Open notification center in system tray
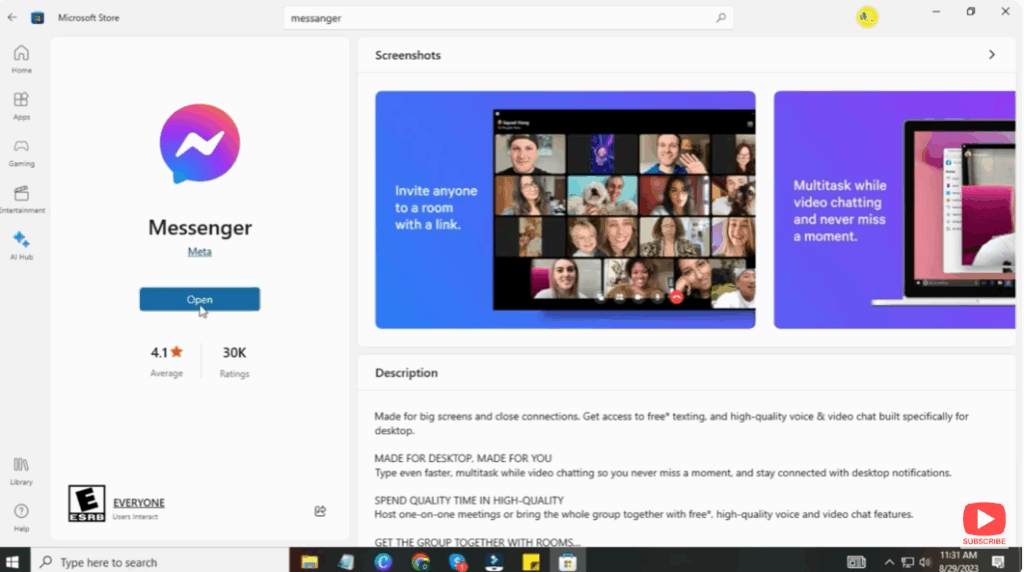The height and width of the screenshot is (572, 1024). [998, 562]
